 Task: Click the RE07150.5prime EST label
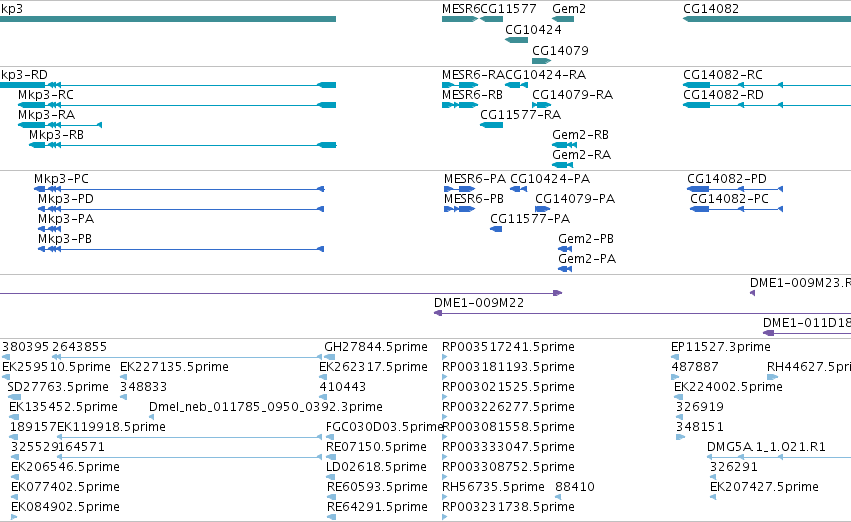376,448
